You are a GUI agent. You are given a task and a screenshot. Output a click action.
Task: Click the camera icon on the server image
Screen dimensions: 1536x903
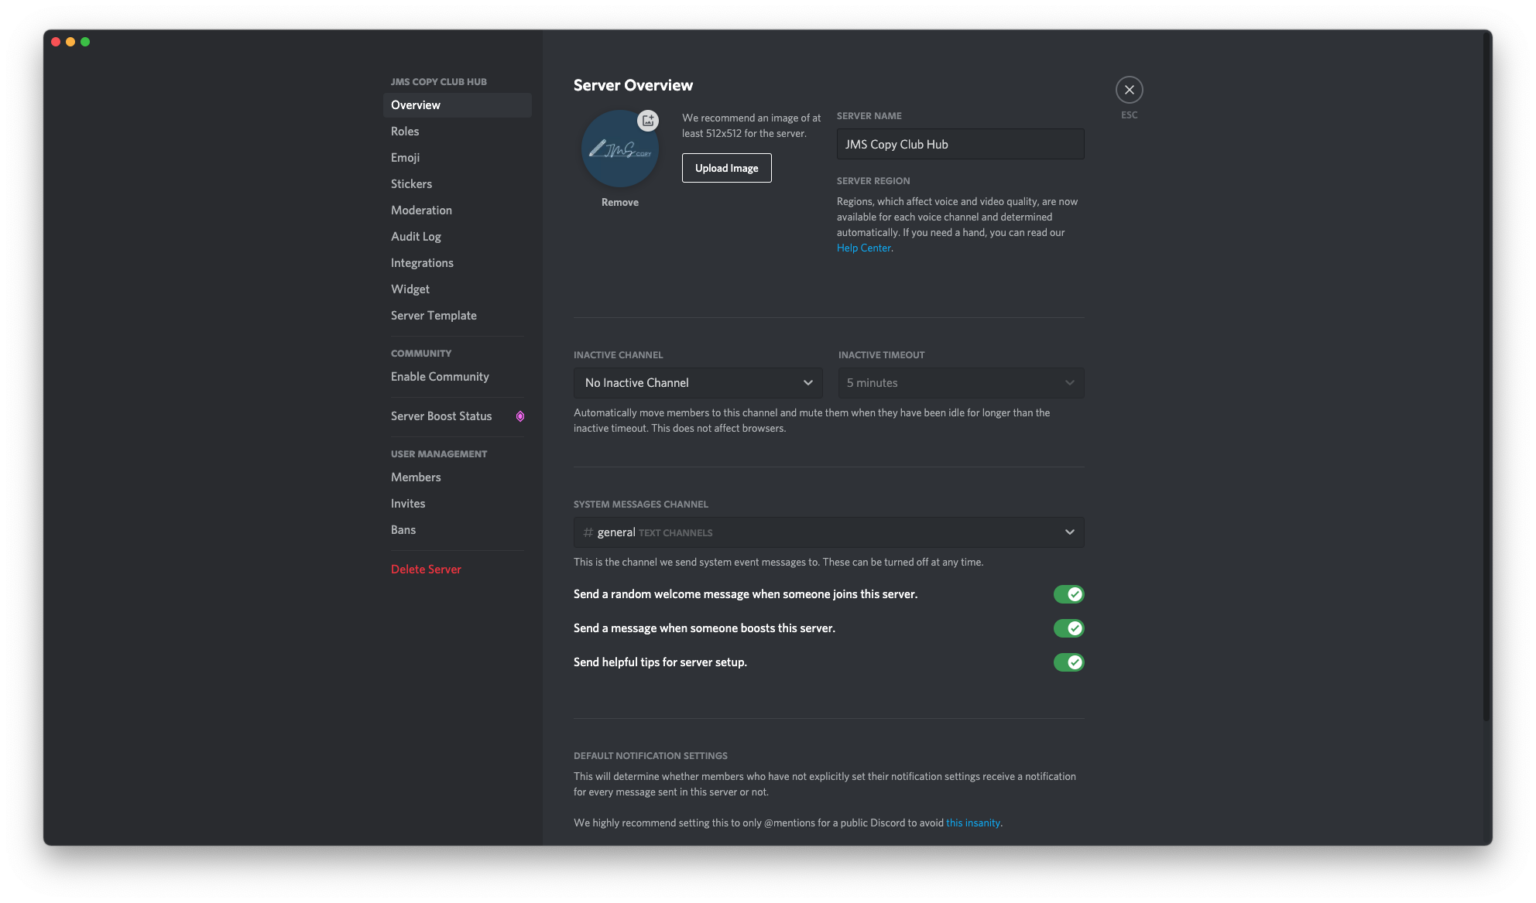coord(648,120)
